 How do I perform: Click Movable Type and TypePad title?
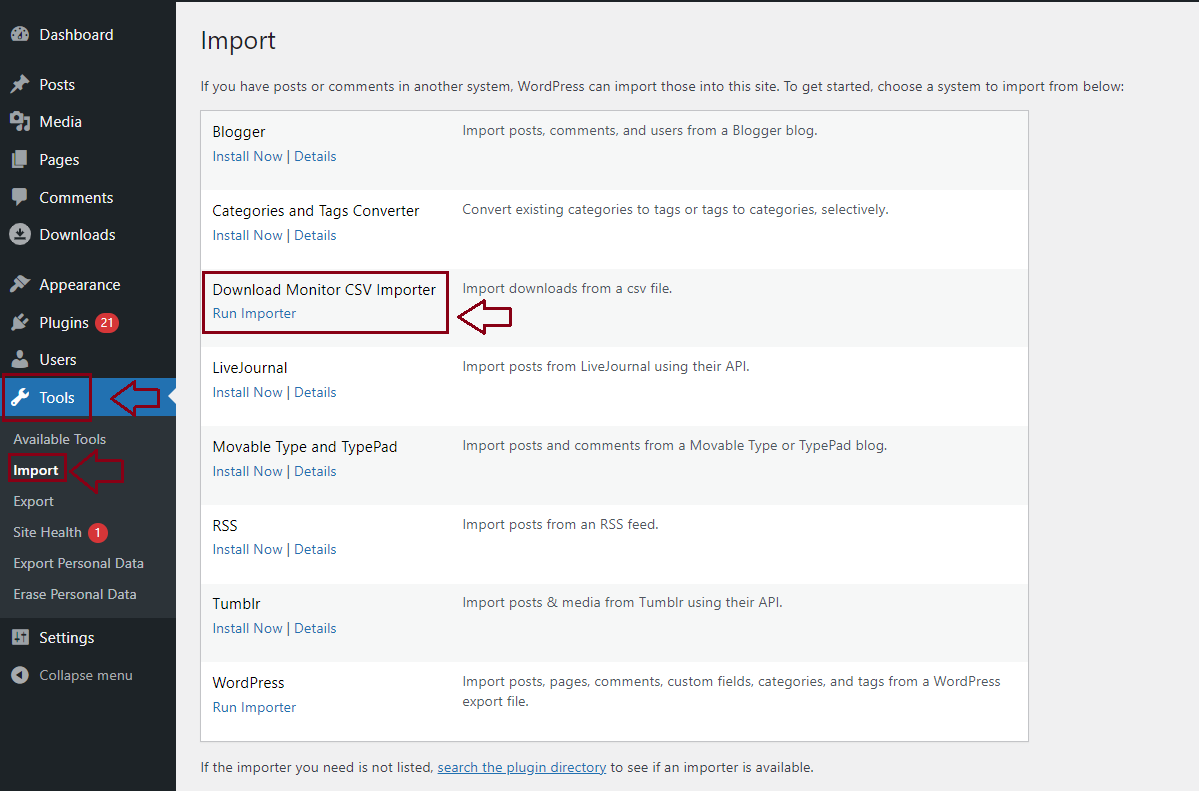click(x=305, y=447)
